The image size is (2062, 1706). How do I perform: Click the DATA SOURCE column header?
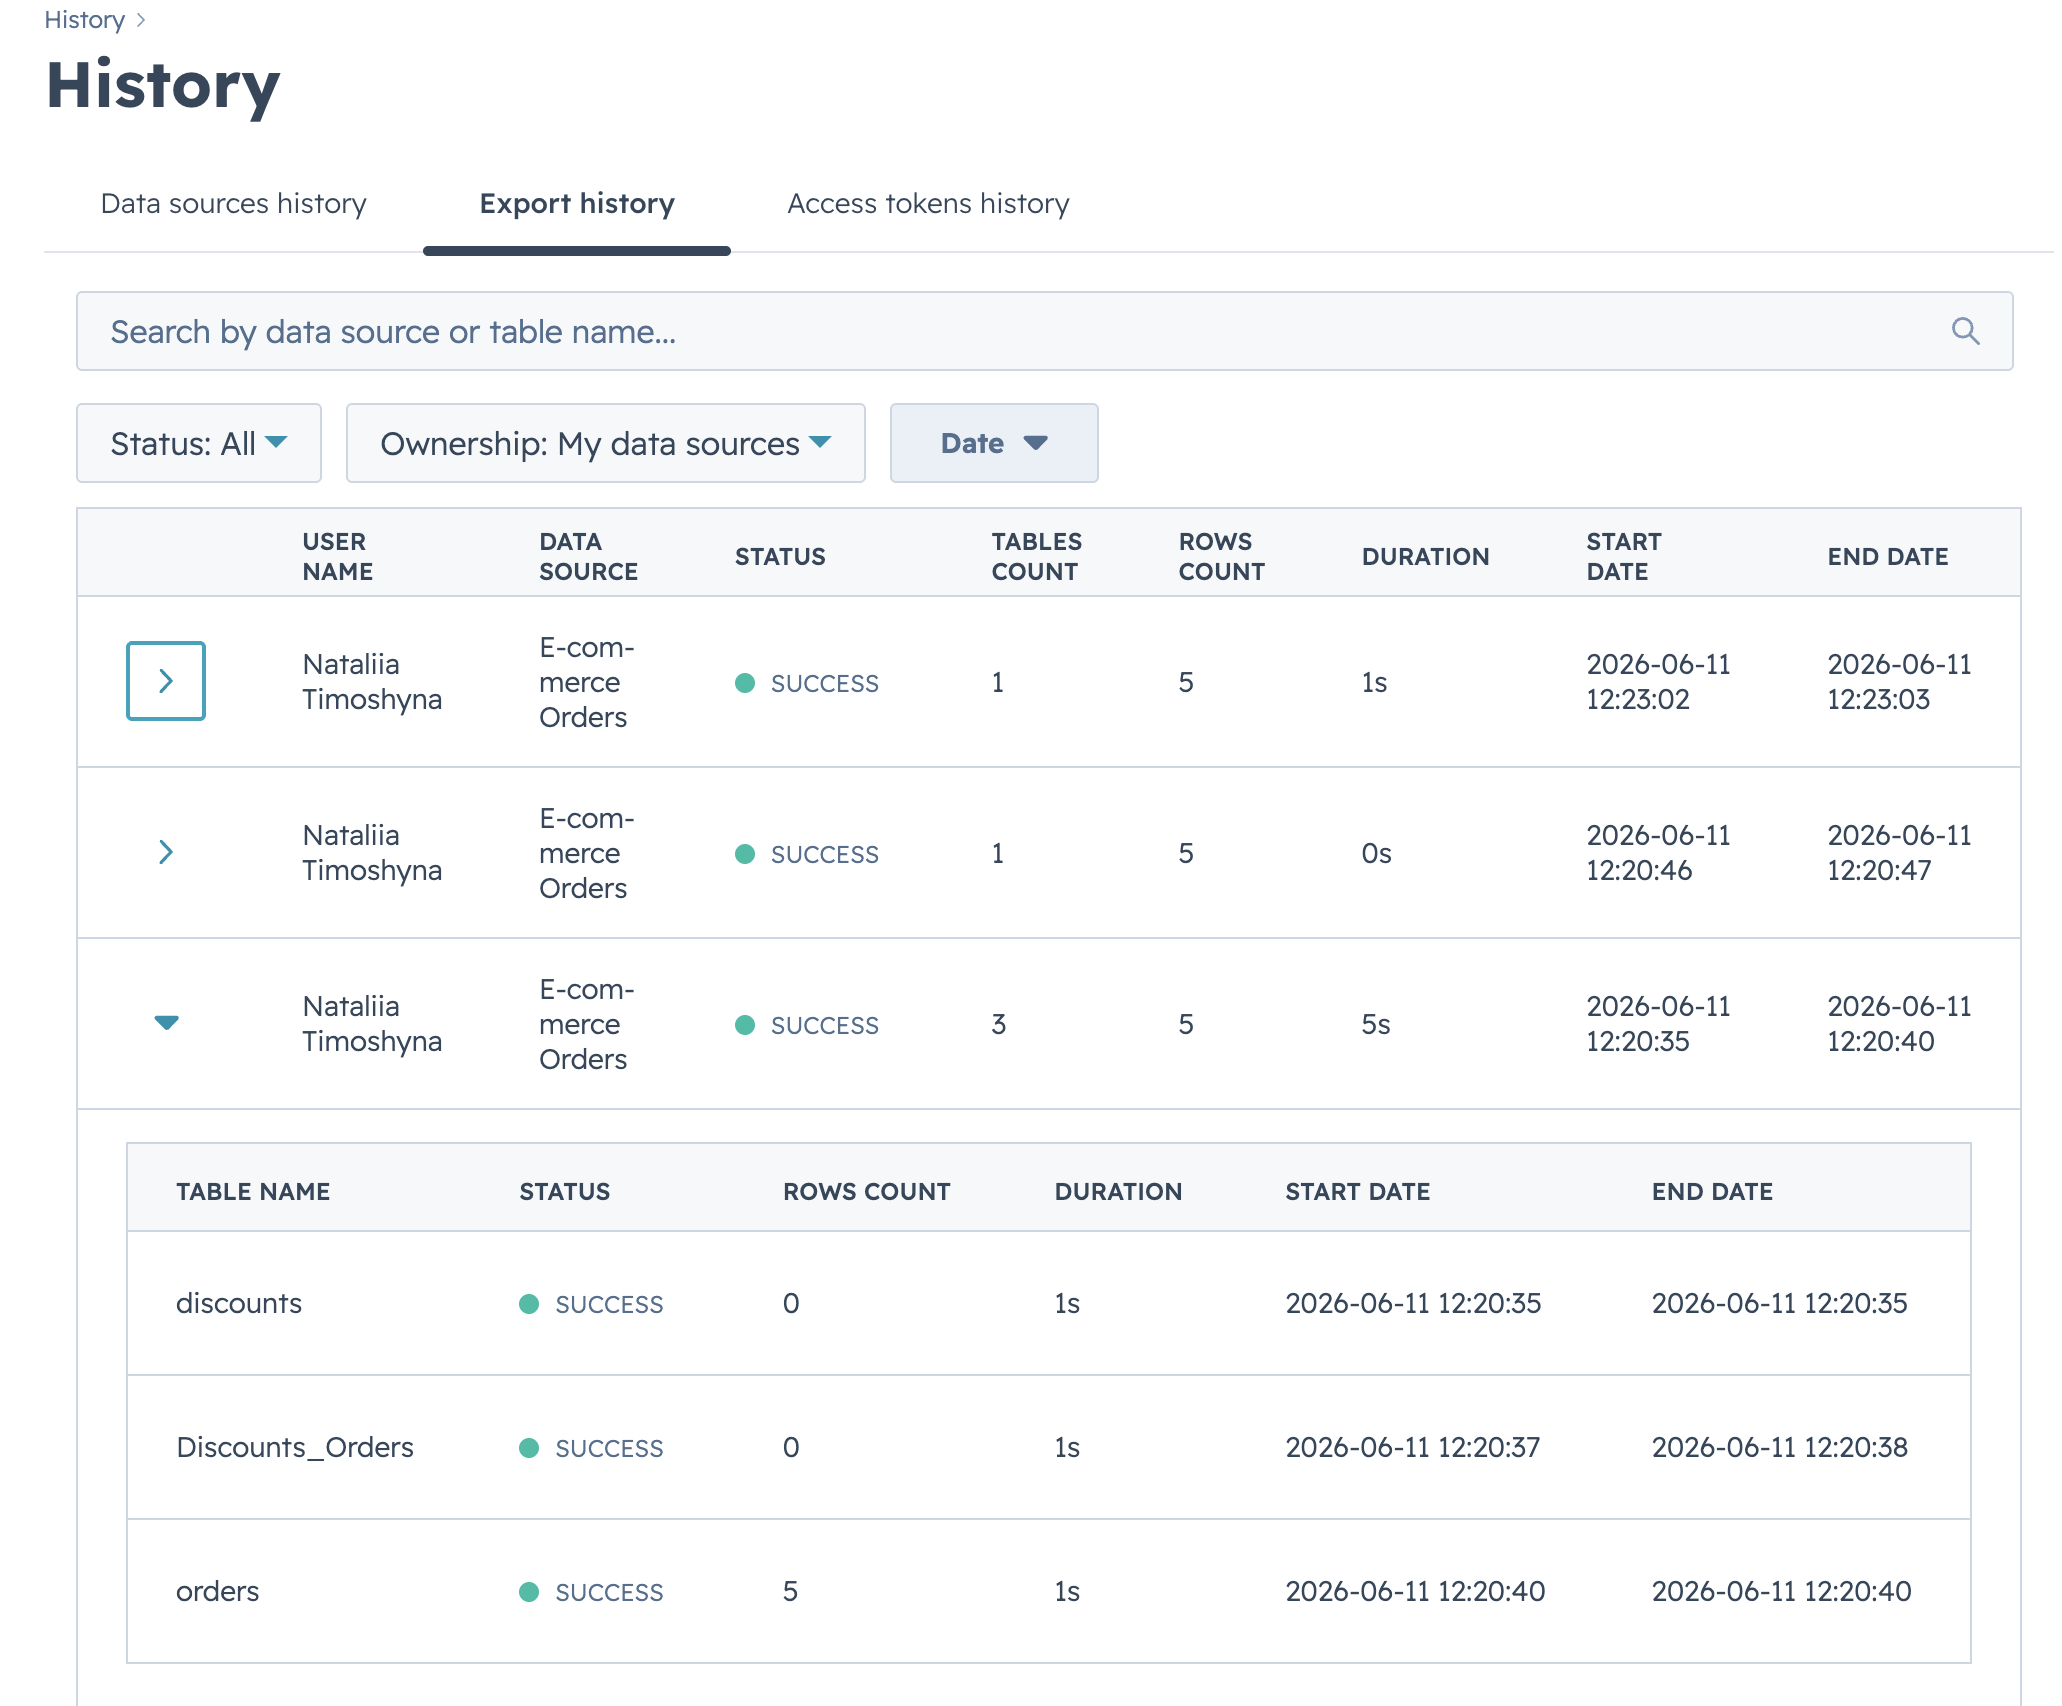coord(588,556)
